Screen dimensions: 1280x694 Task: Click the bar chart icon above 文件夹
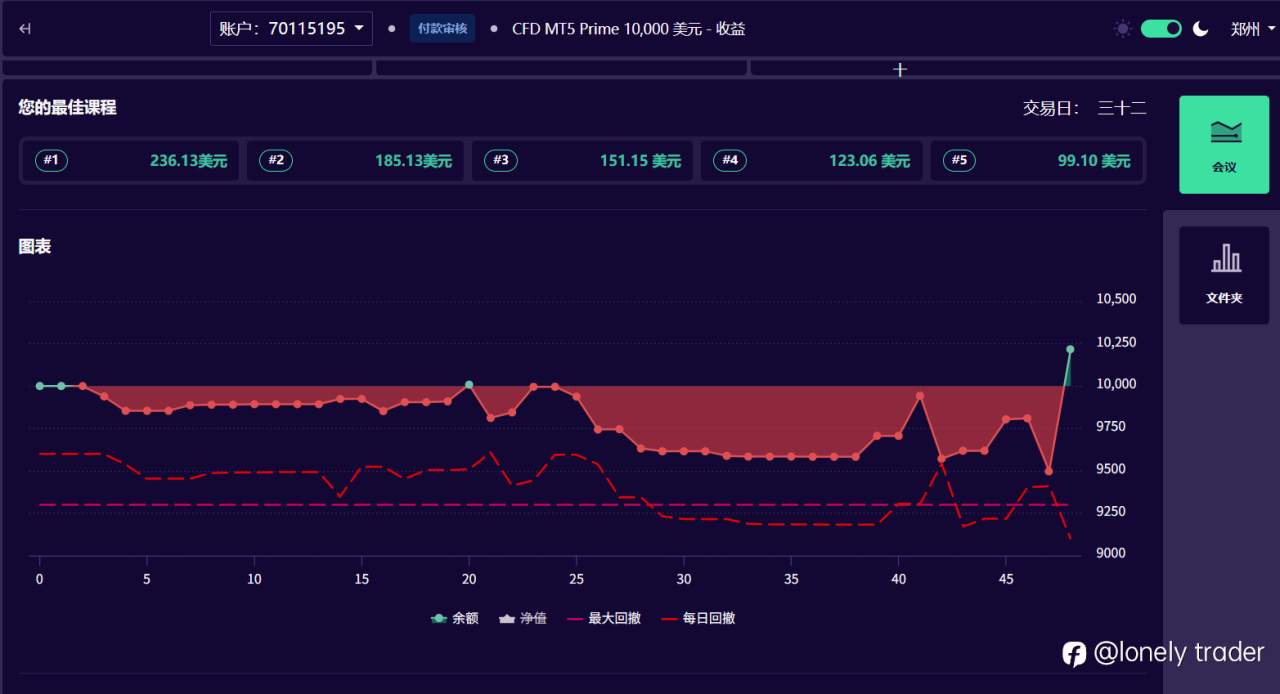(1226, 258)
